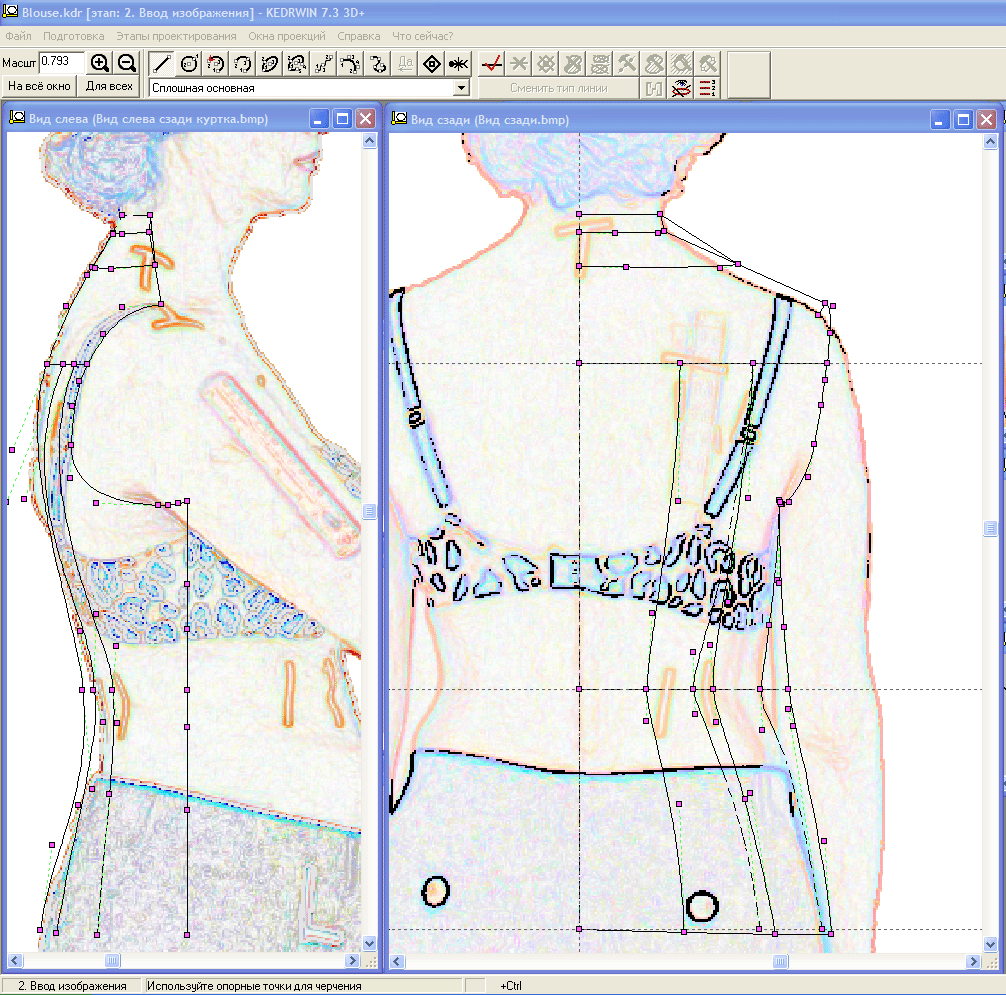
Task: Select the stepped polyline tool
Action: click(323, 64)
